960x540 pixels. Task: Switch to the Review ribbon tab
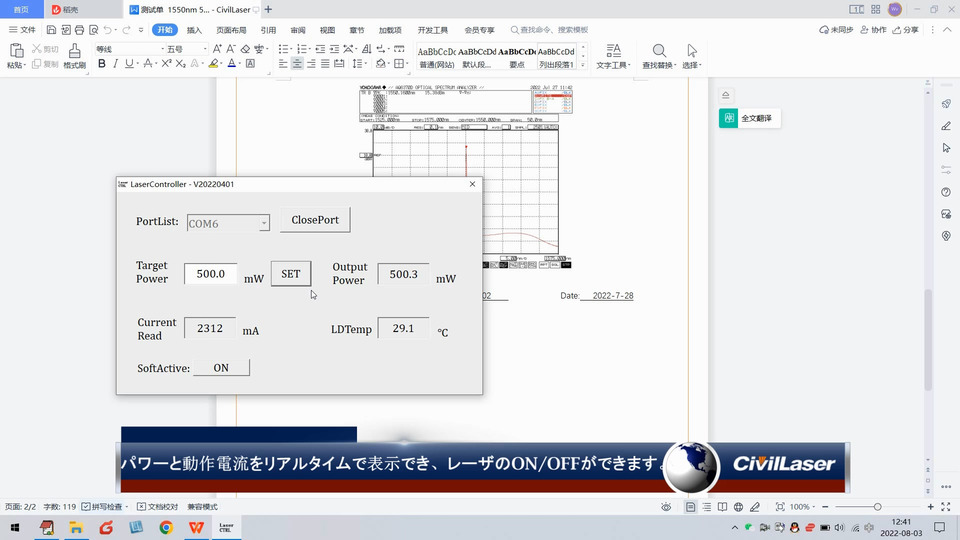coord(298,29)
